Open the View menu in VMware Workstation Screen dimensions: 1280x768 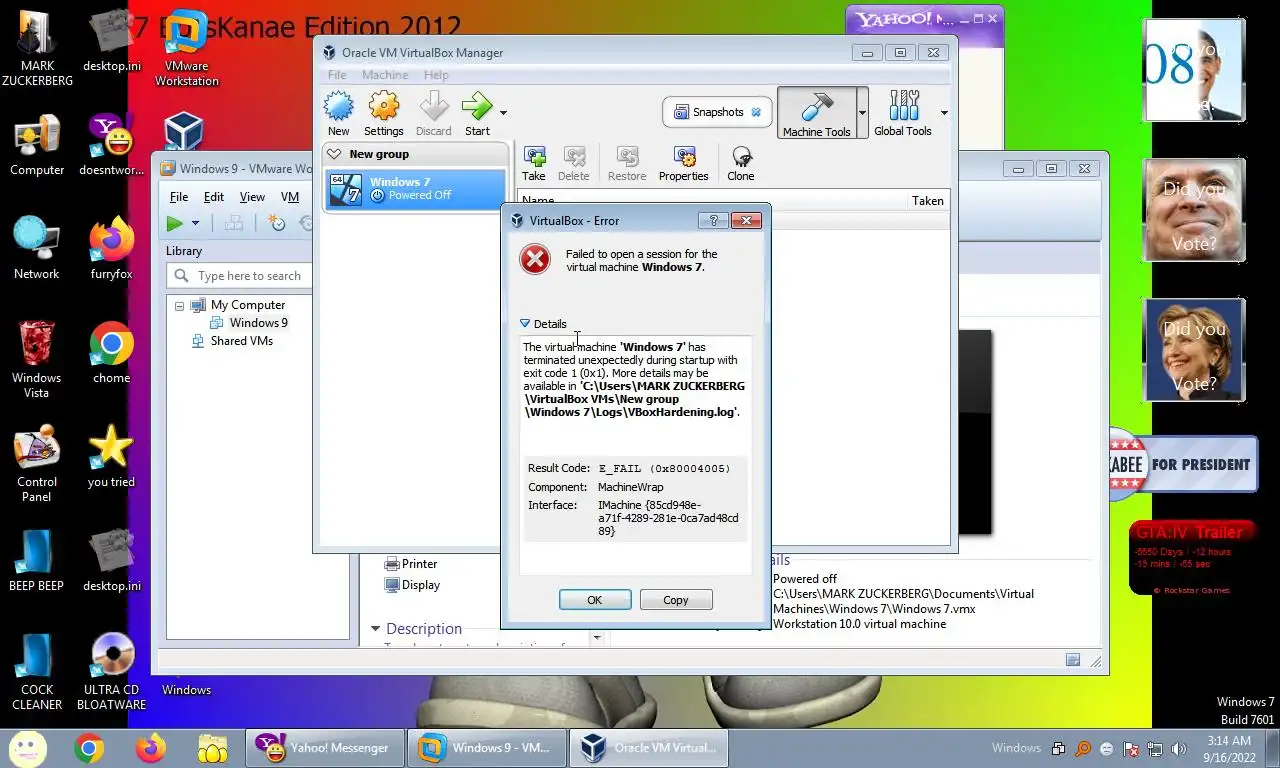[252, 197]
